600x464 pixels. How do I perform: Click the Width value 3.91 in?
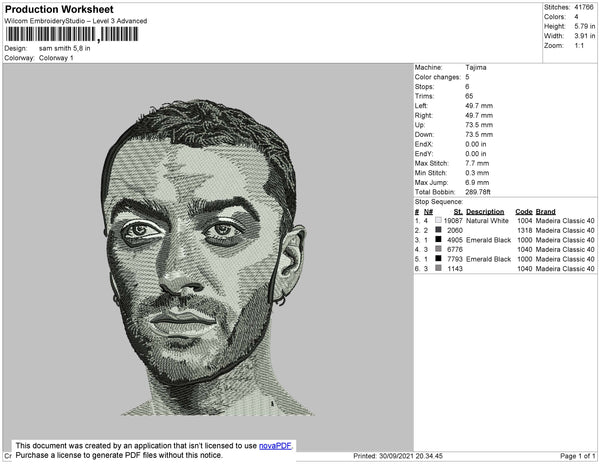[585, 36]
